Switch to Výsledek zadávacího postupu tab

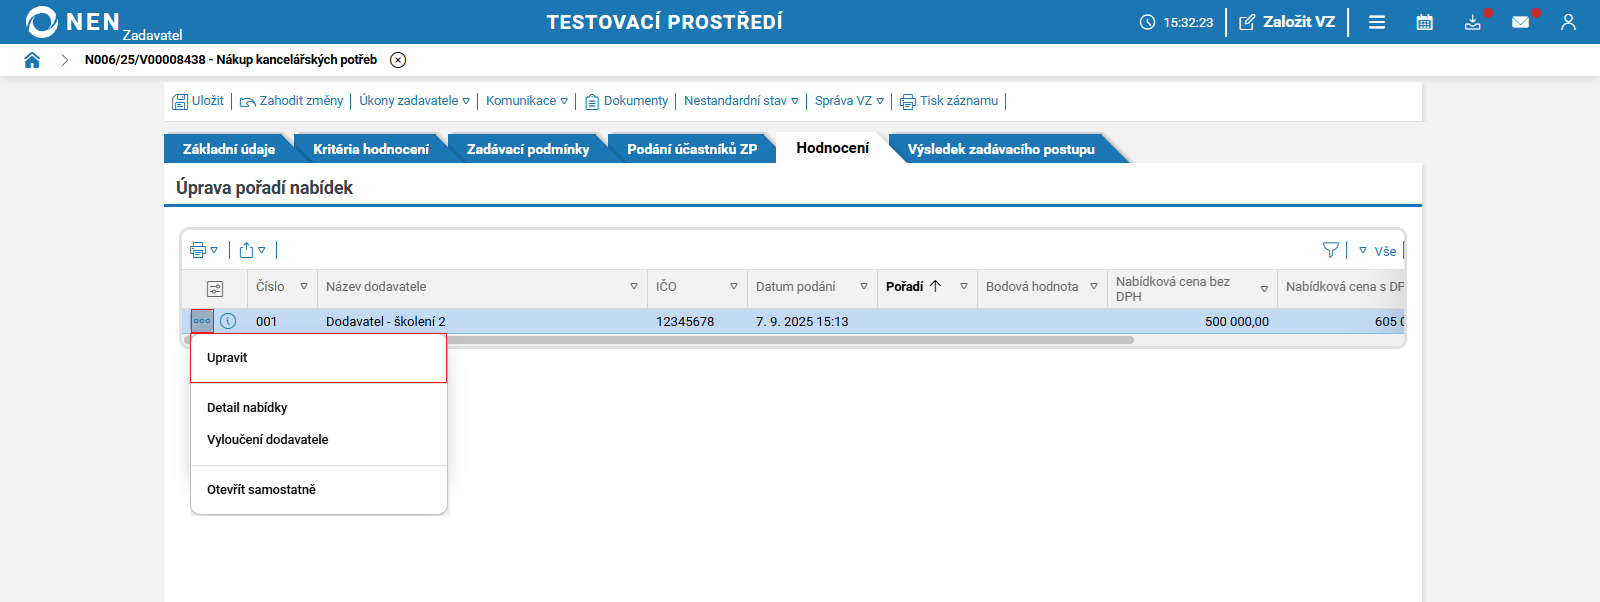point(1001,149)
